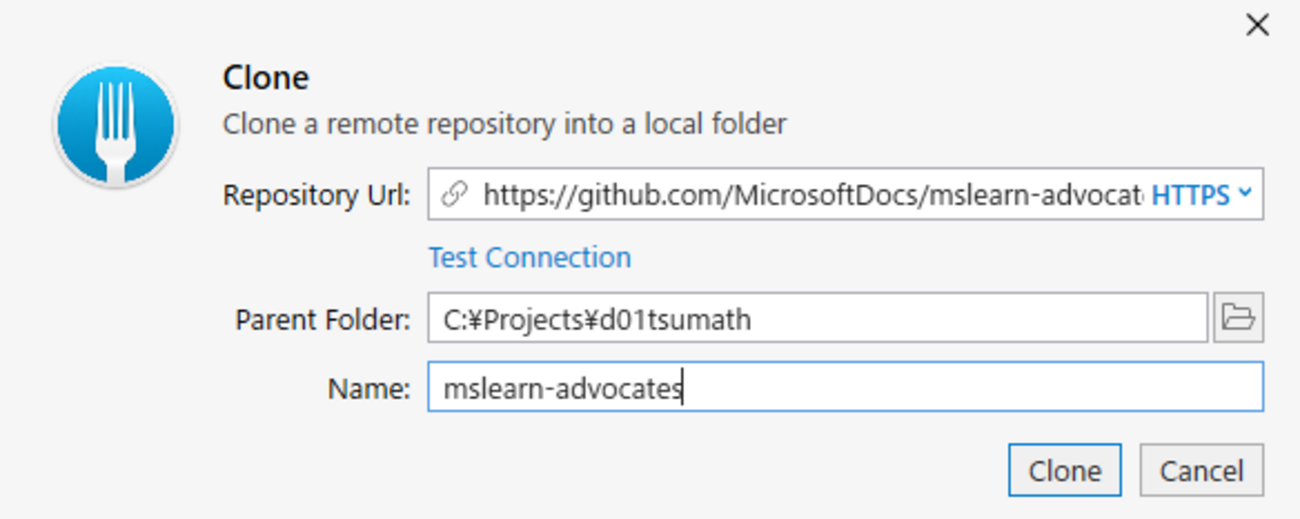Click the chain link icon in Repository Url
The height and width of the screenshot is (519, 1300).
point(454,195)
